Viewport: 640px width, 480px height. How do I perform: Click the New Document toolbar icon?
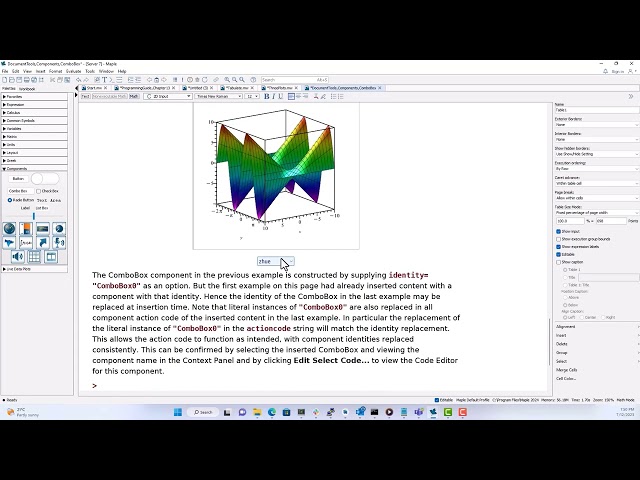pos(4,80)
